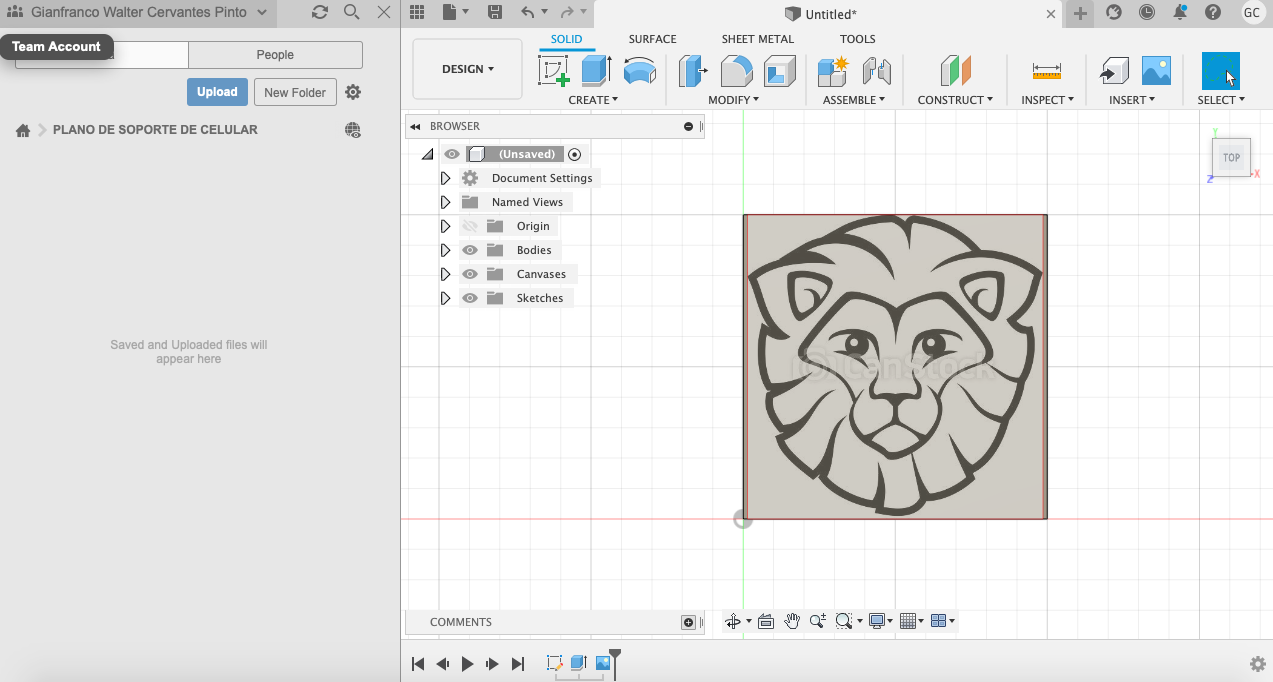1273x682 pixels.
Task: Open timeline settings gear
Action: click(1258, 664)
